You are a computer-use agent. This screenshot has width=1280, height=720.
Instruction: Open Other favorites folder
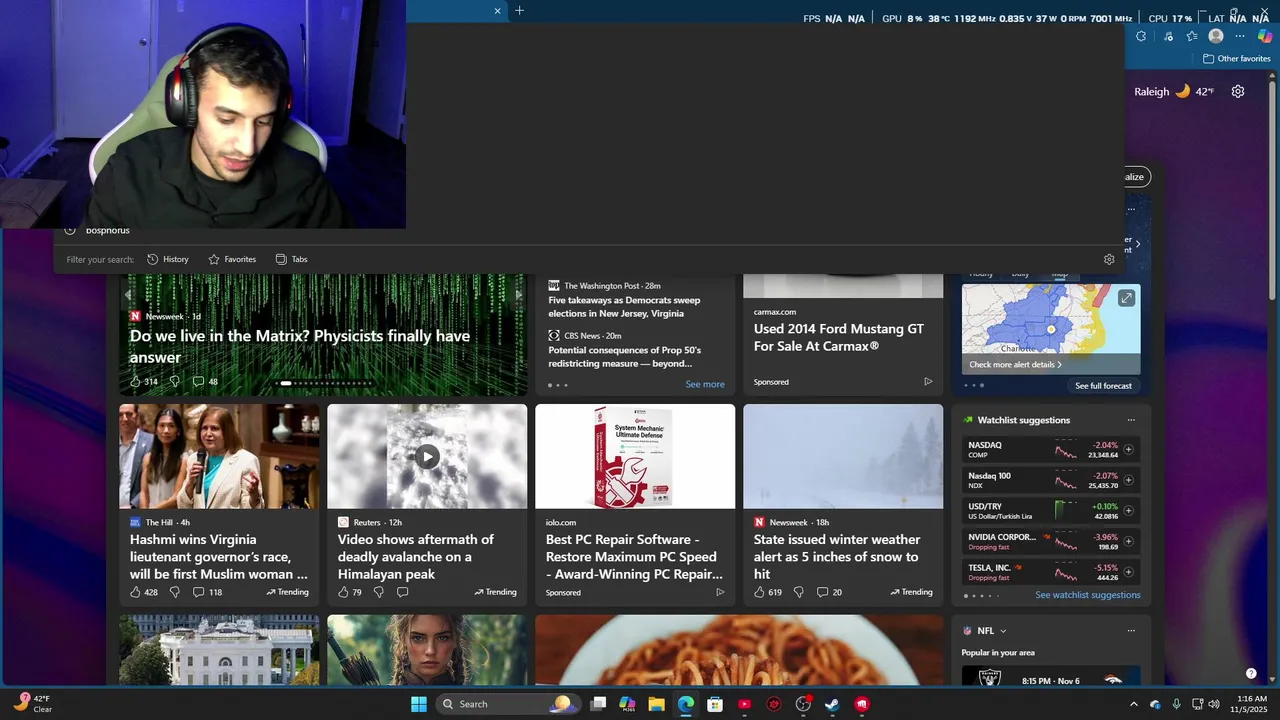pos(1236,59)
